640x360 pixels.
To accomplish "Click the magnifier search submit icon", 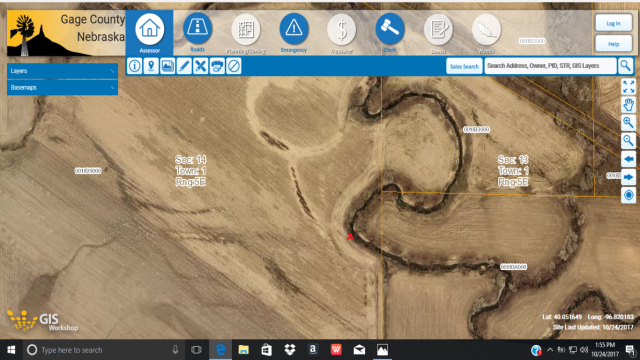I will [x=625, y=66].
